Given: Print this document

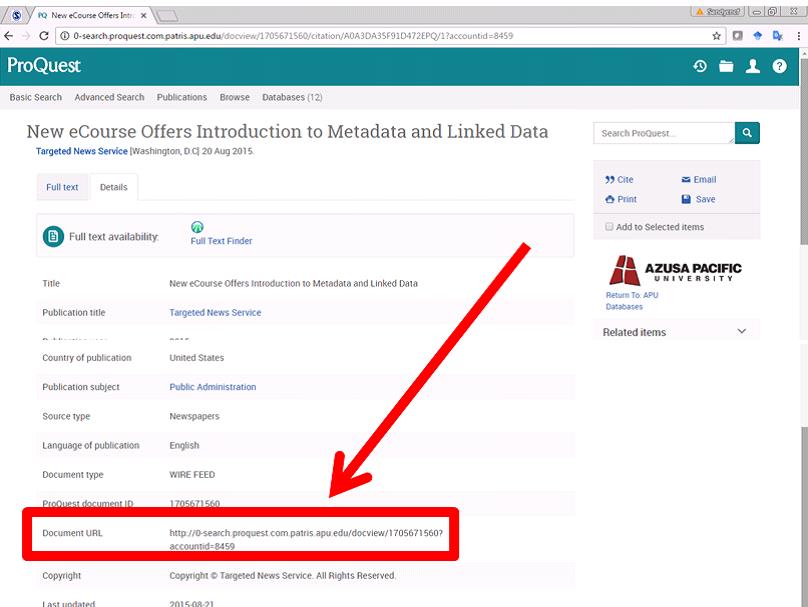Looking at the screenshot, I should [621, 199].
